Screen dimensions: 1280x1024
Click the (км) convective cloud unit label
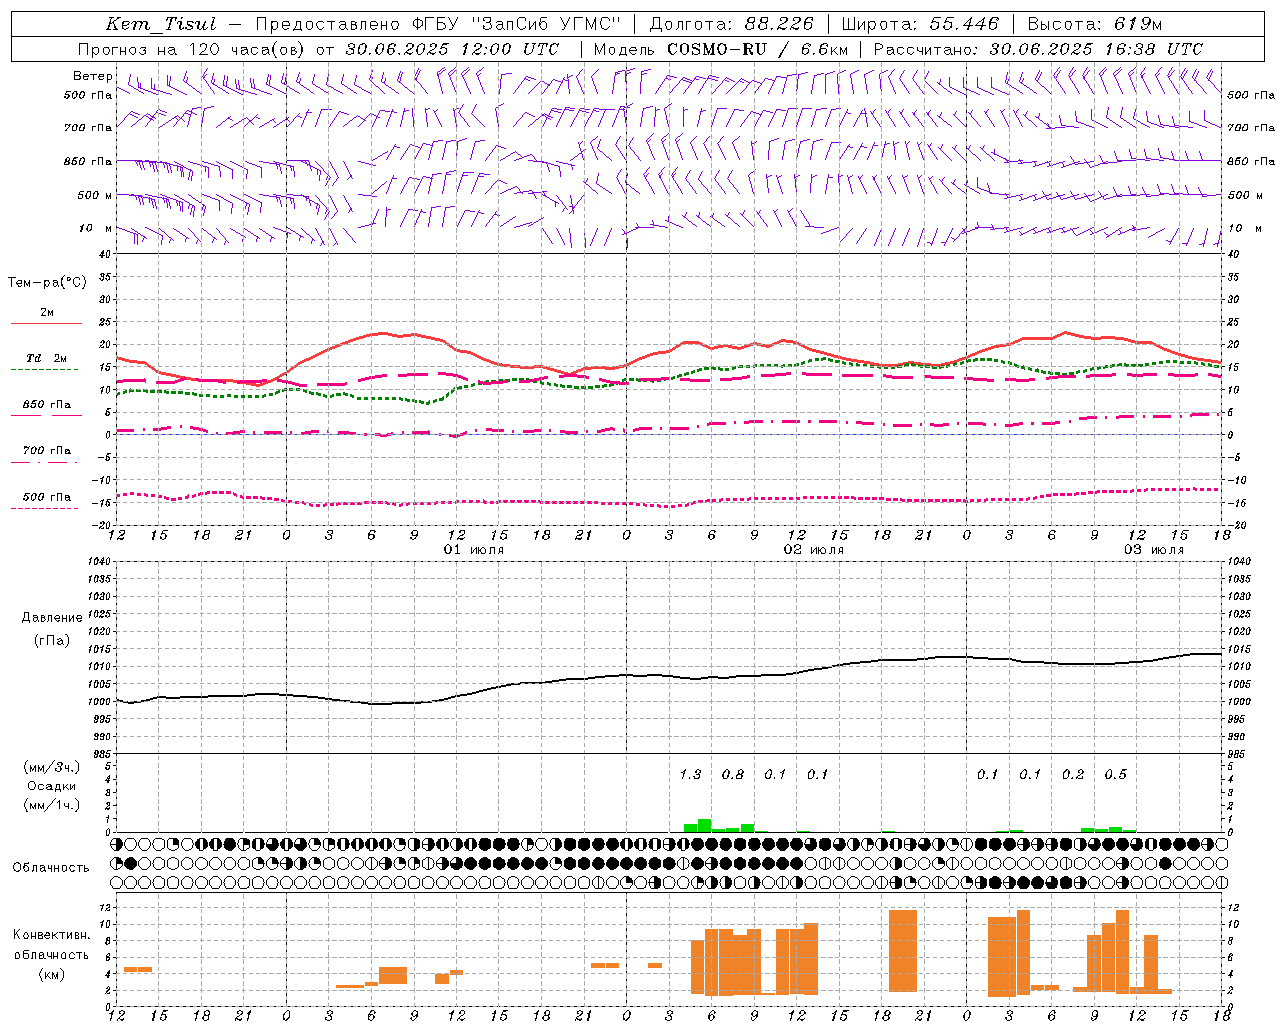pyautogui.click(x=51, y=974)
